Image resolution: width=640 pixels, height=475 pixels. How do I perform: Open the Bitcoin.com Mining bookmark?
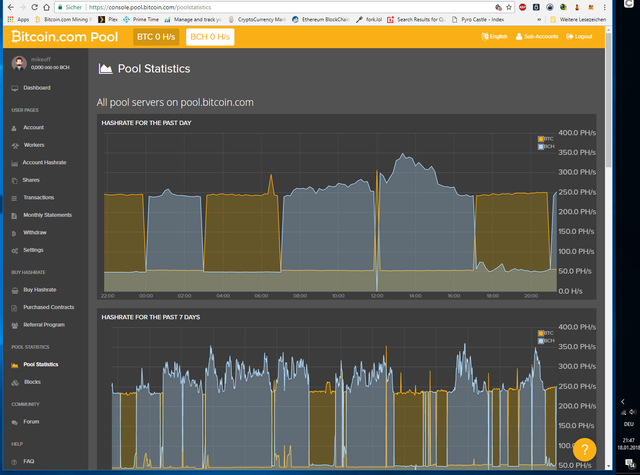63,19
